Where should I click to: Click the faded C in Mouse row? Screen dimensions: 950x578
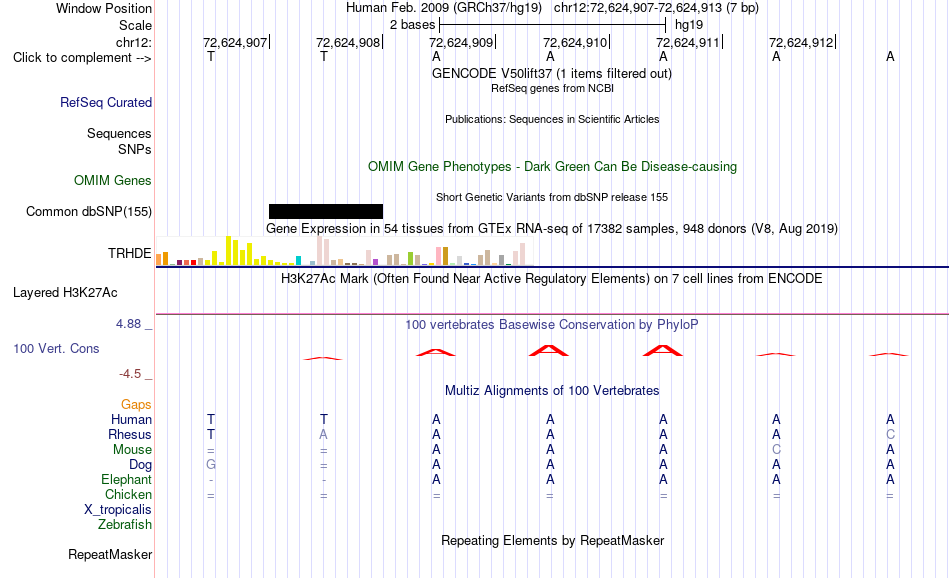coord(777,450)
